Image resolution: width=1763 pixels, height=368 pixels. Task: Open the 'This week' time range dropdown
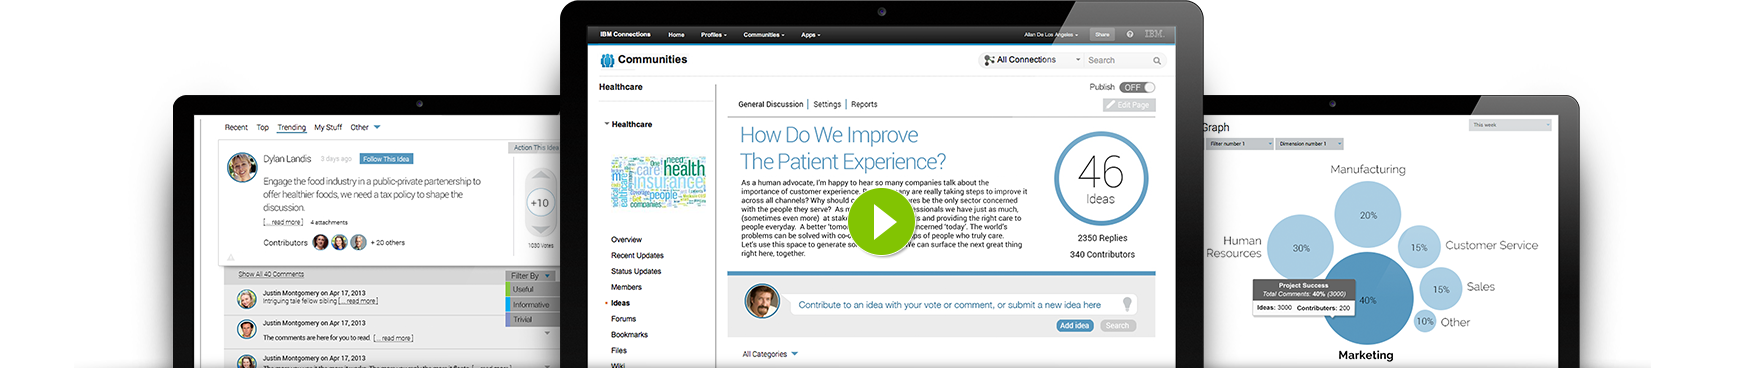[1510, 125]
